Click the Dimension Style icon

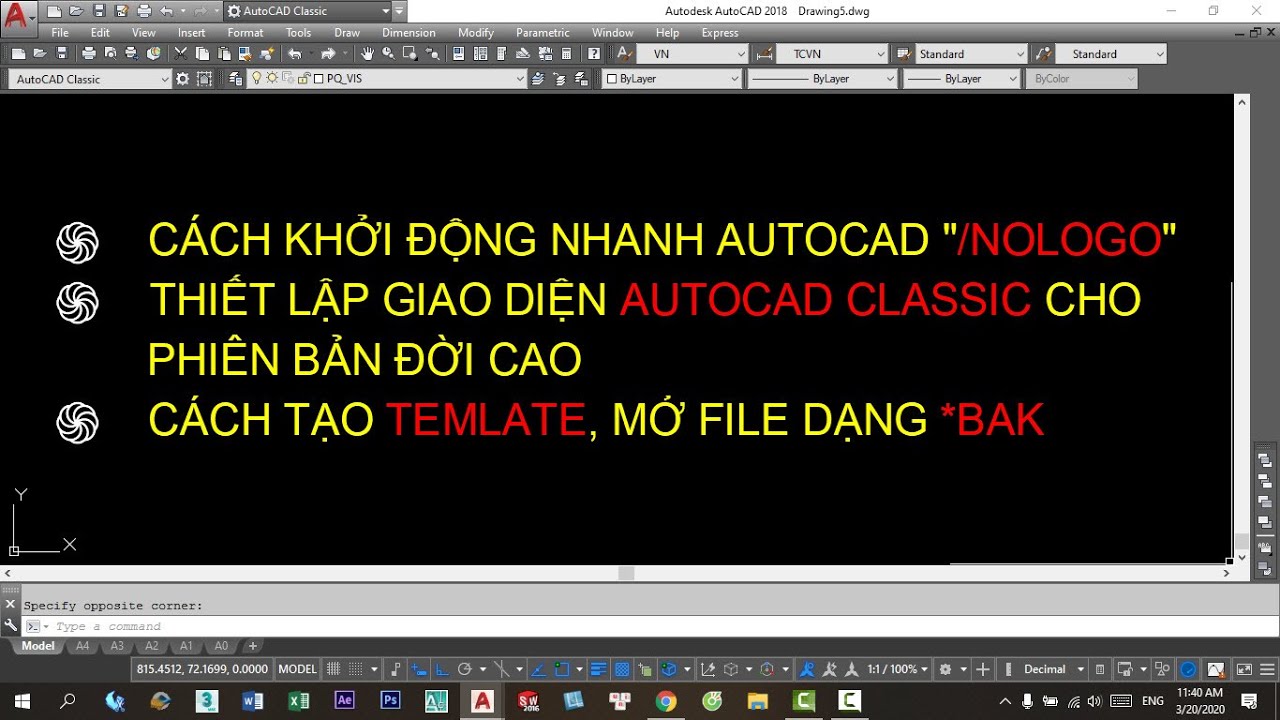pos(765,53)
